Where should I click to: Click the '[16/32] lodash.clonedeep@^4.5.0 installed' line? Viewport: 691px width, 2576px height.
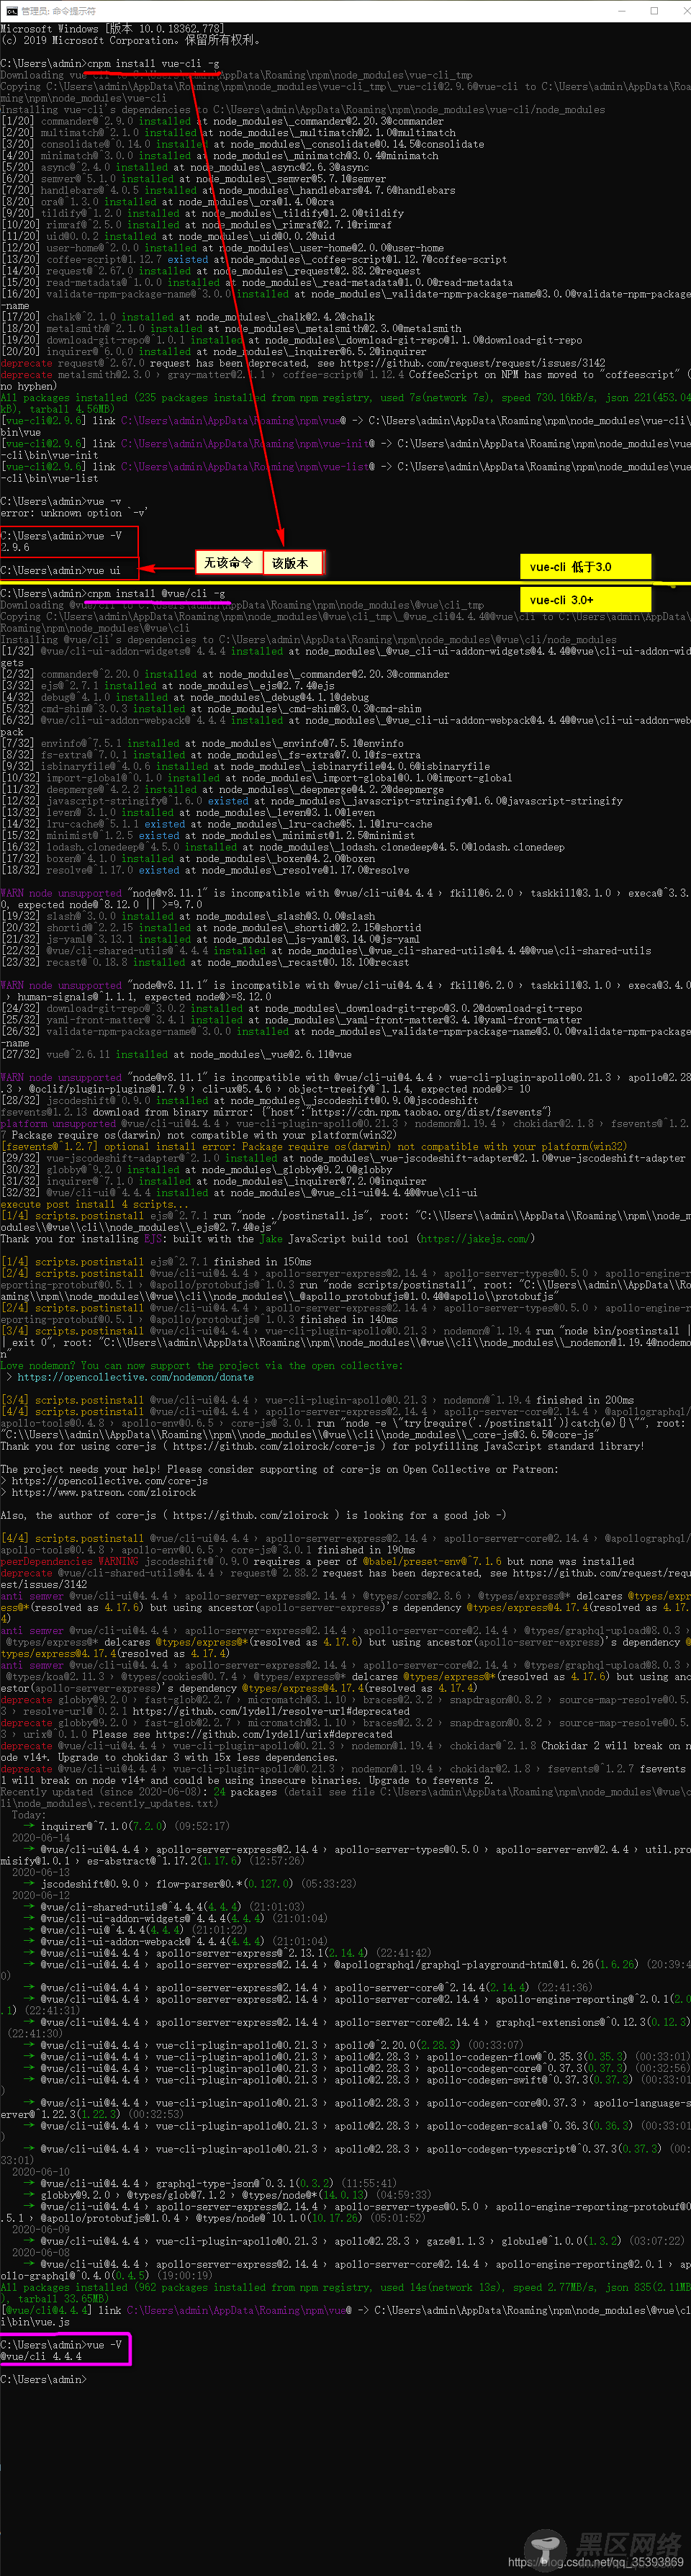(x=282, y=847)
